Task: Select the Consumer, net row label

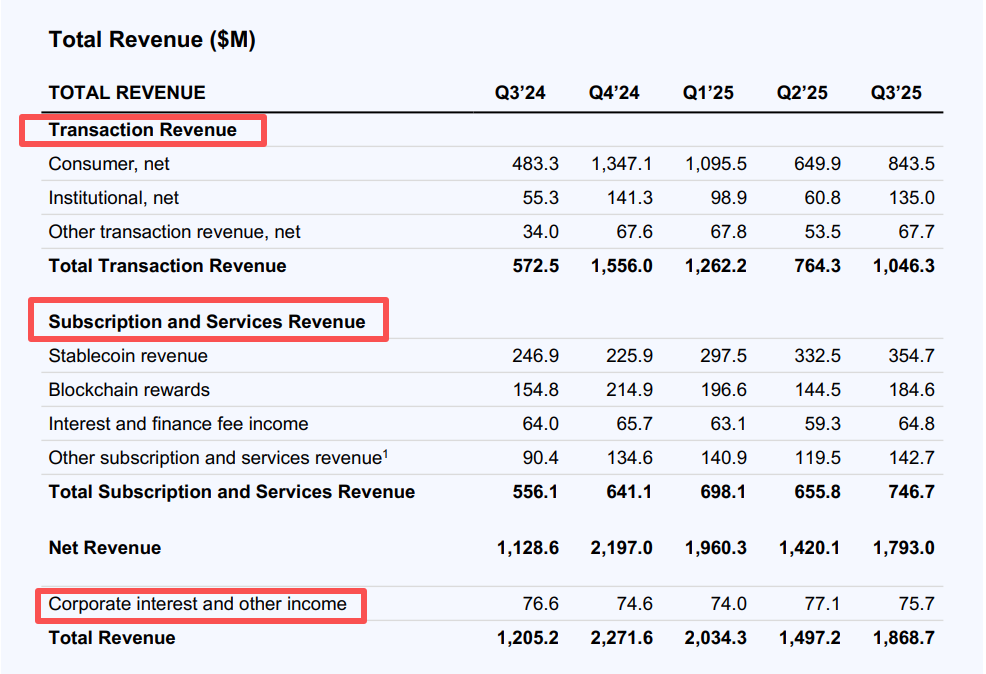Action: tap(109, 164)
